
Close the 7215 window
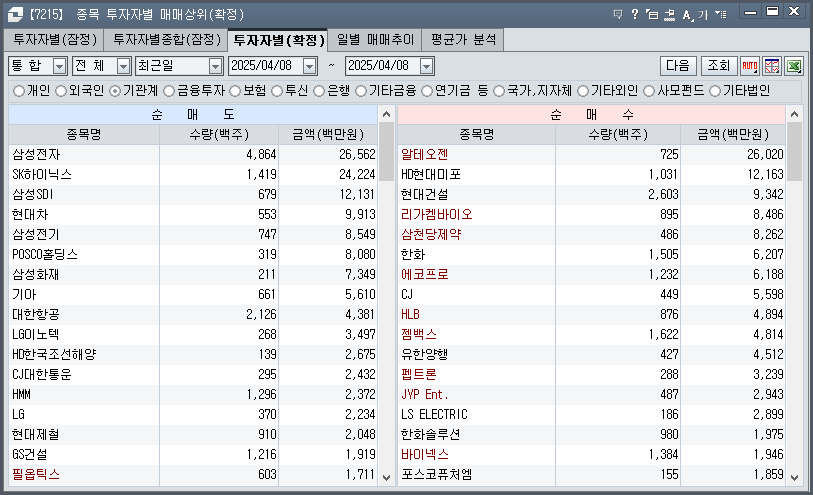pyautogui.click(x=794, y=11)
